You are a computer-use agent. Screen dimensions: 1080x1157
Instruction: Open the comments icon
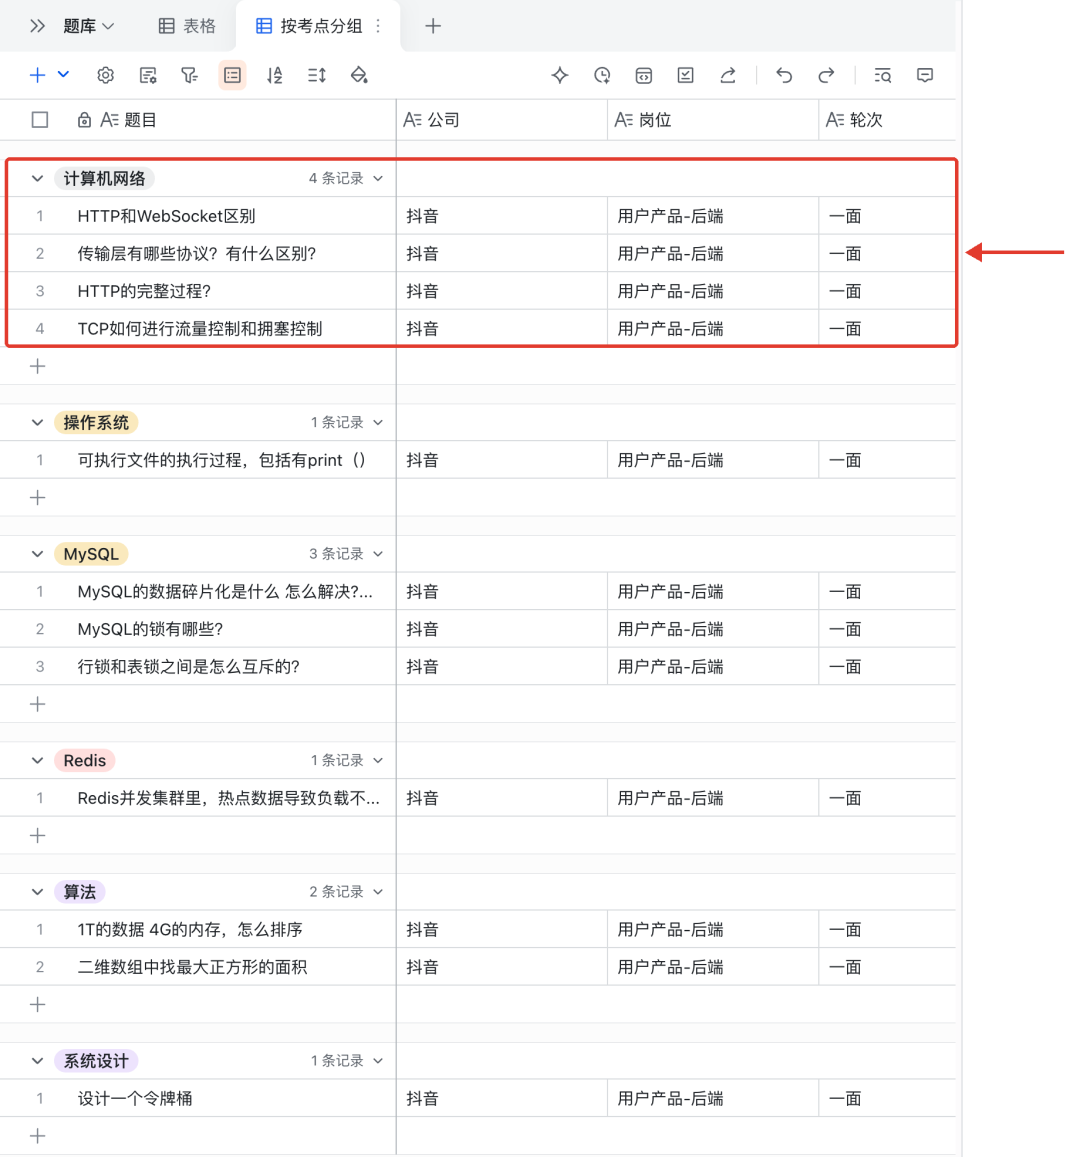pyautogui.click(x=924, y=75)
